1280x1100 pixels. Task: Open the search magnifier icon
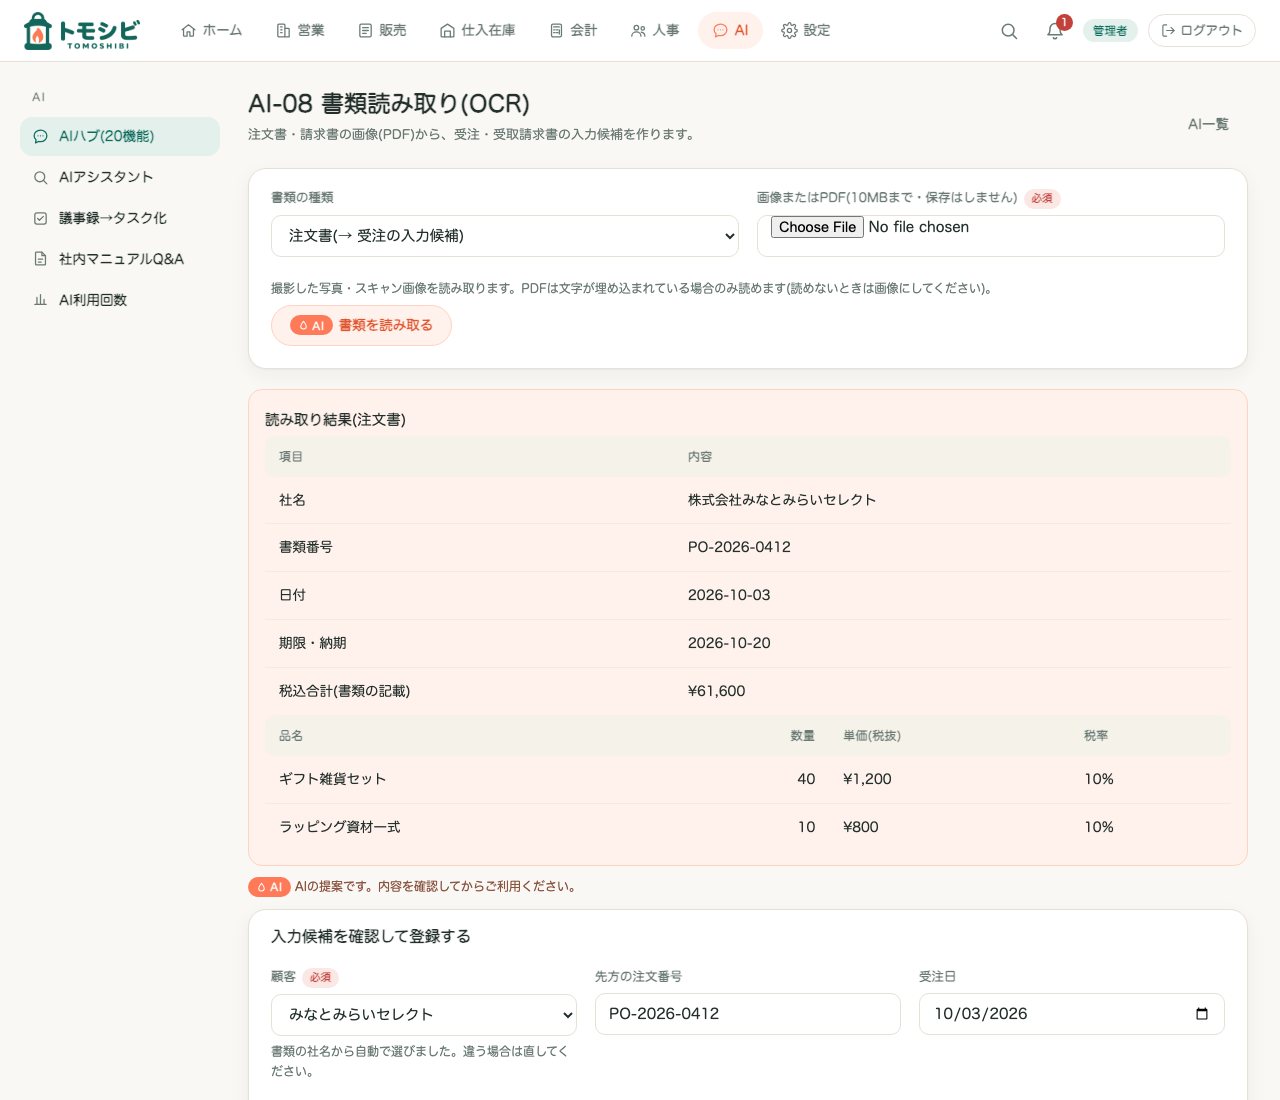[x=1009, y=31]
